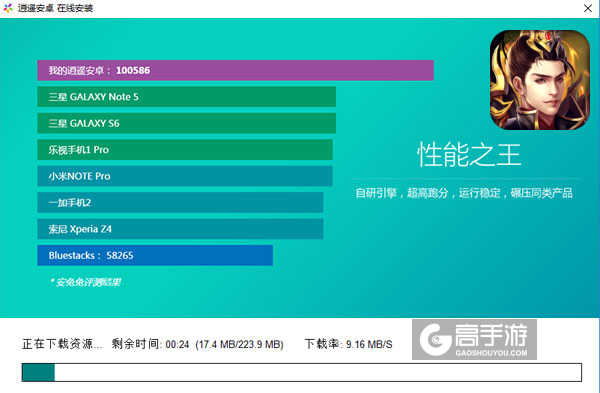Click the 性能之王 heading

pyautogui.click(x=469, y=155)
